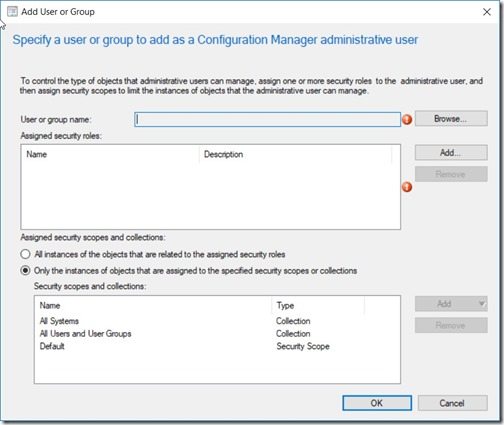The image size is (504, 425).
Task: Sort security roles by Description column
Action: pyautogui.click(x=295, y=154)
